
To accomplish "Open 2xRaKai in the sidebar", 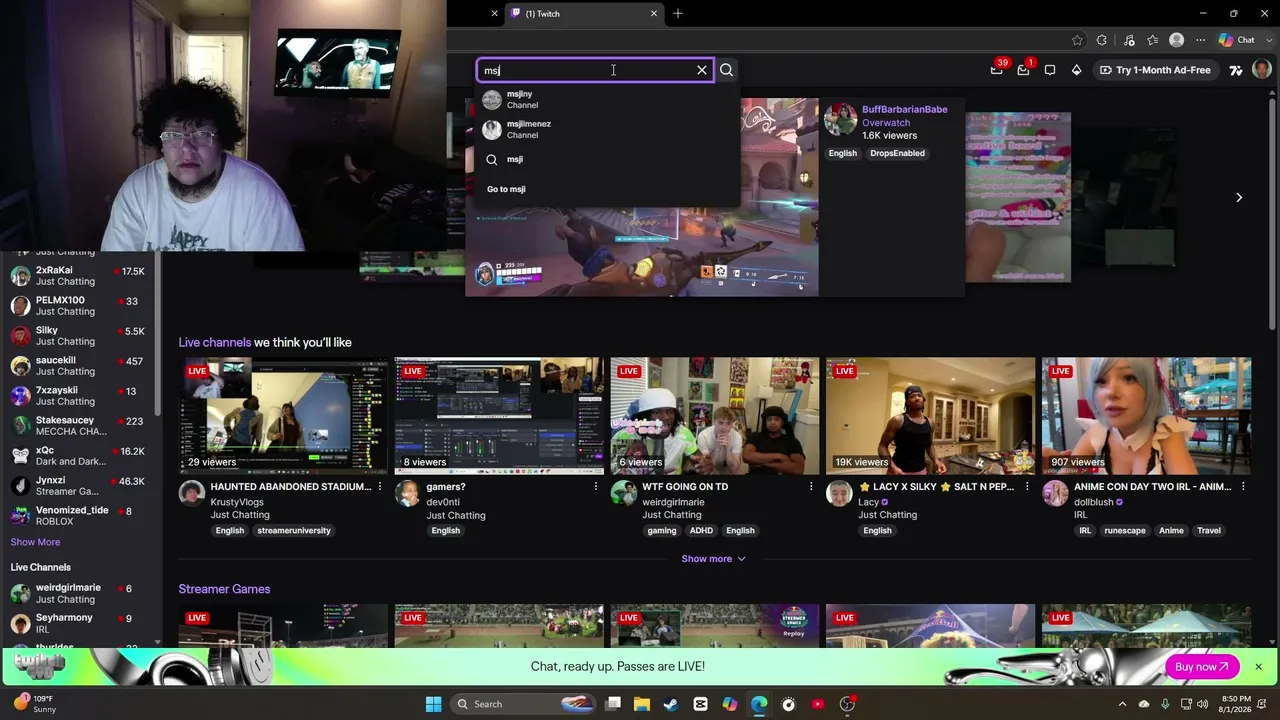I will (78, 275).
